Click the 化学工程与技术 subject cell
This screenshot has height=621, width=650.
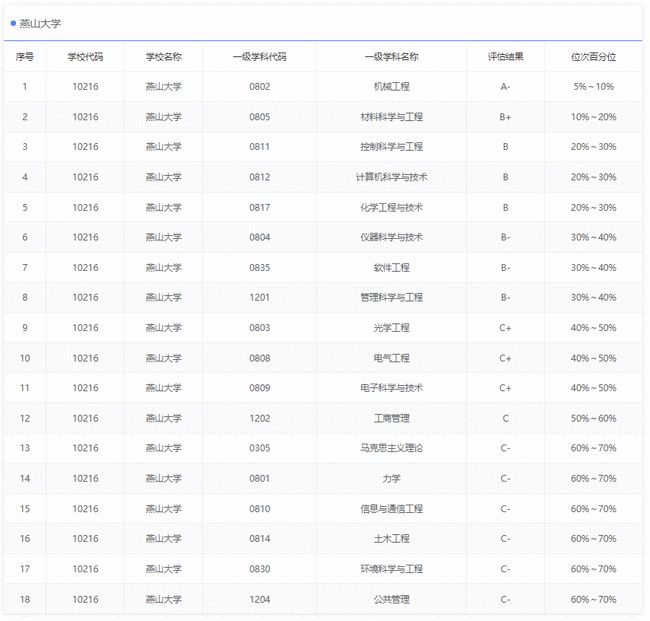[x=392, y=207]
